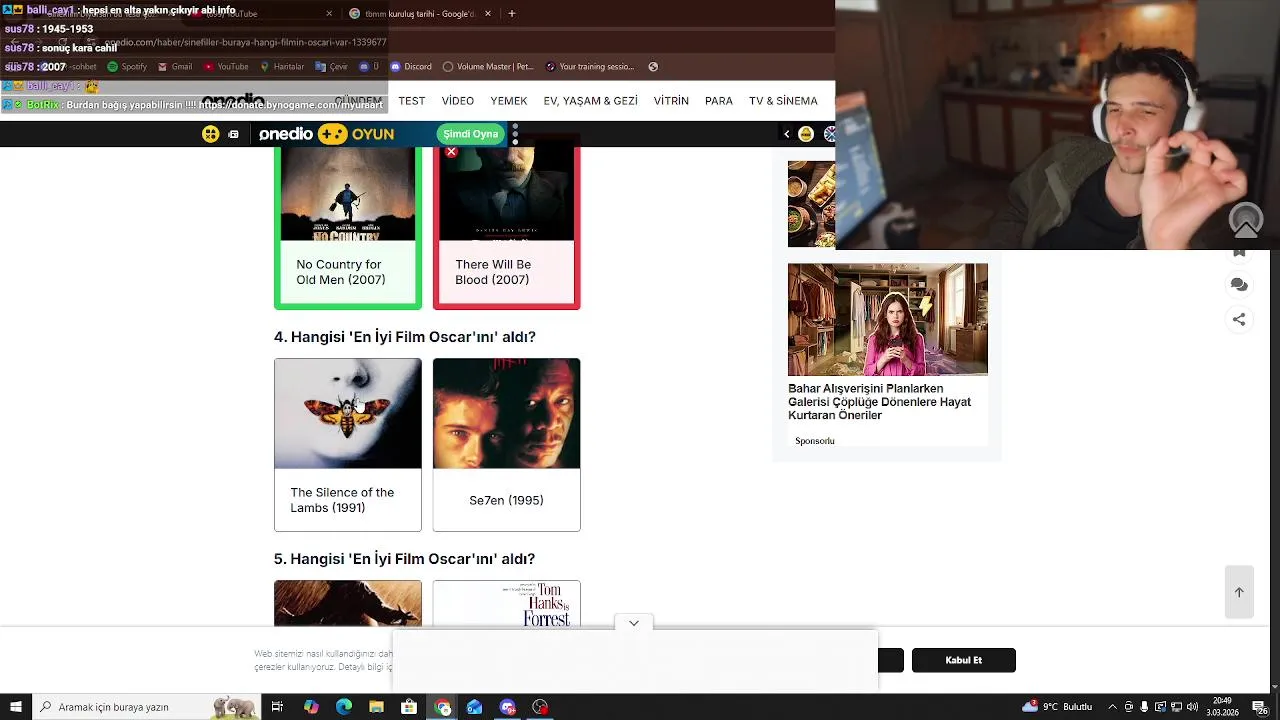Open Outlook from the taskbar
Screen dimensions: 1280x720
(475, 707)
